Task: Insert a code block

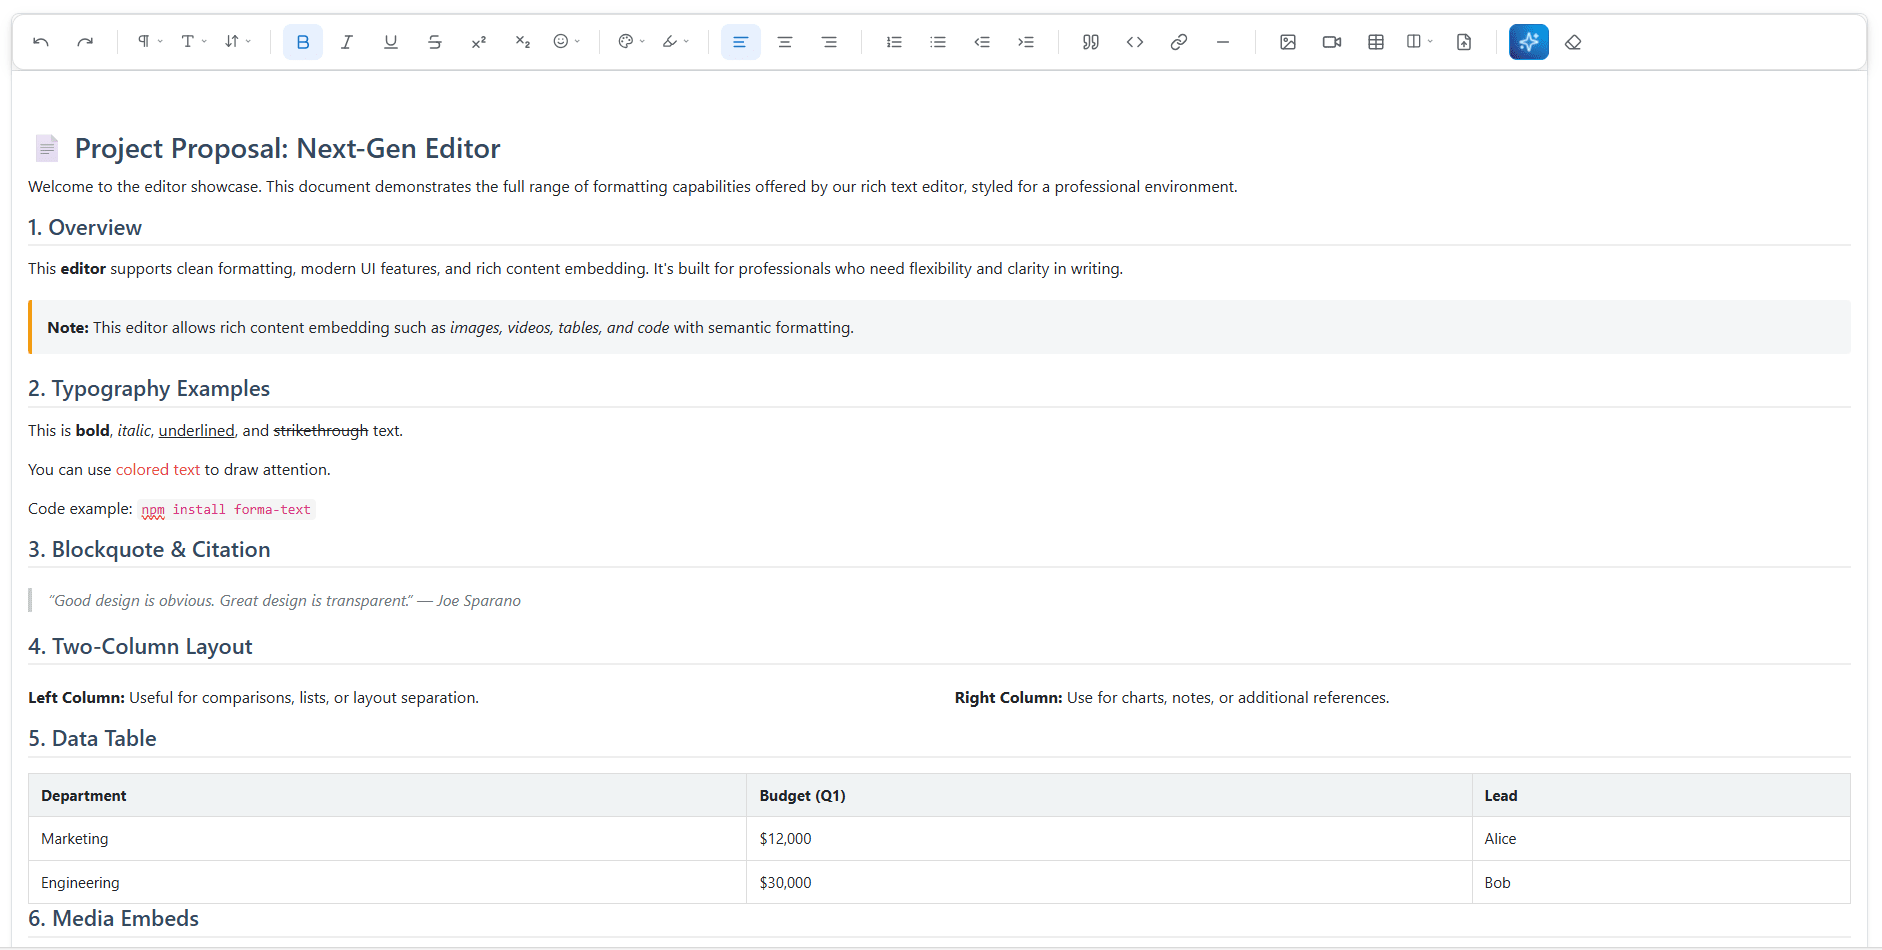Action: [1135, 42]
